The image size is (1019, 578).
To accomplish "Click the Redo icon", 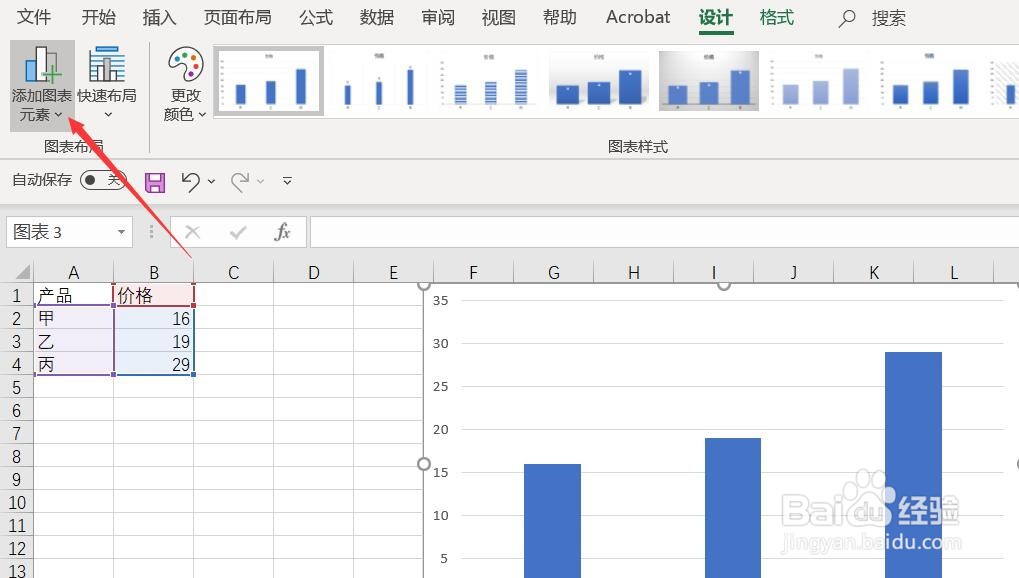I will coord(240,181).
